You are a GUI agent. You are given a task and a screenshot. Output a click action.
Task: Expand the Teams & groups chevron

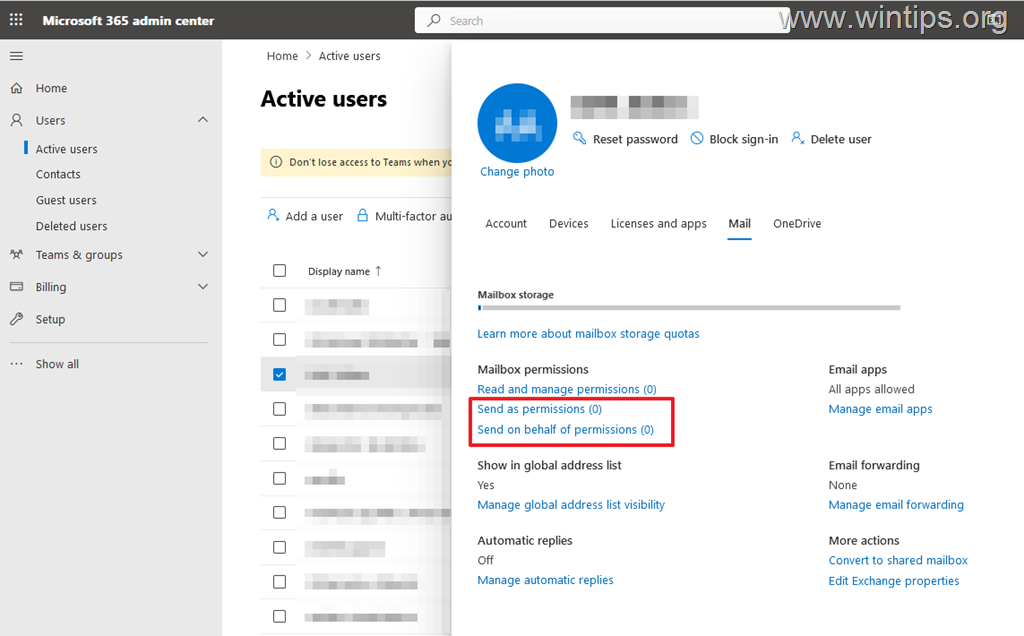pyautogui.click(x=203, y=254)
